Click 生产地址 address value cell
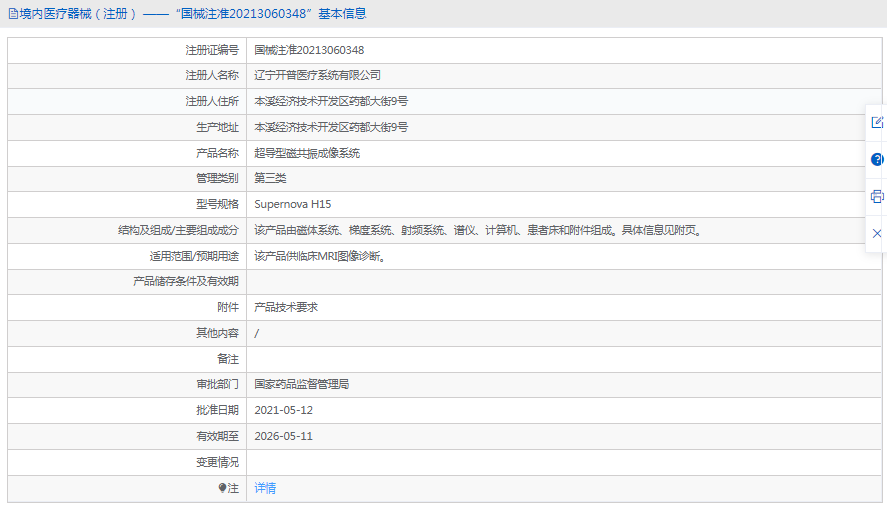Viewport: 887px width, 508px height. pyautogui.click(x=564, y=127)
